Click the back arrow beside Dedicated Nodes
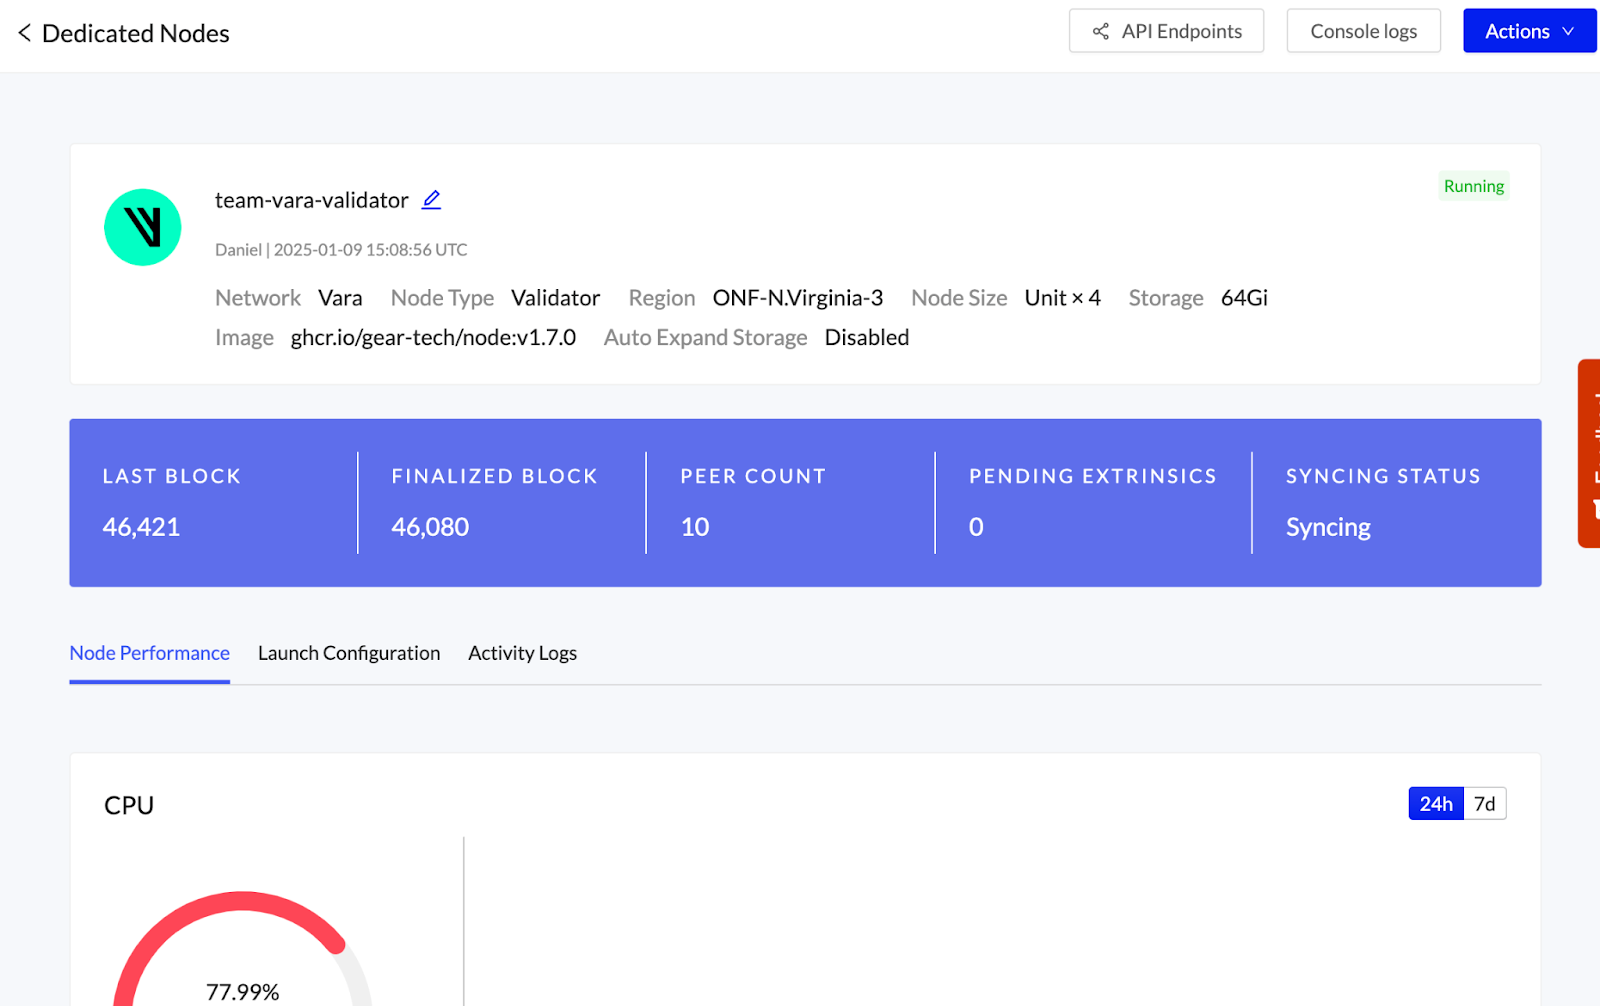 coord(24,33)
